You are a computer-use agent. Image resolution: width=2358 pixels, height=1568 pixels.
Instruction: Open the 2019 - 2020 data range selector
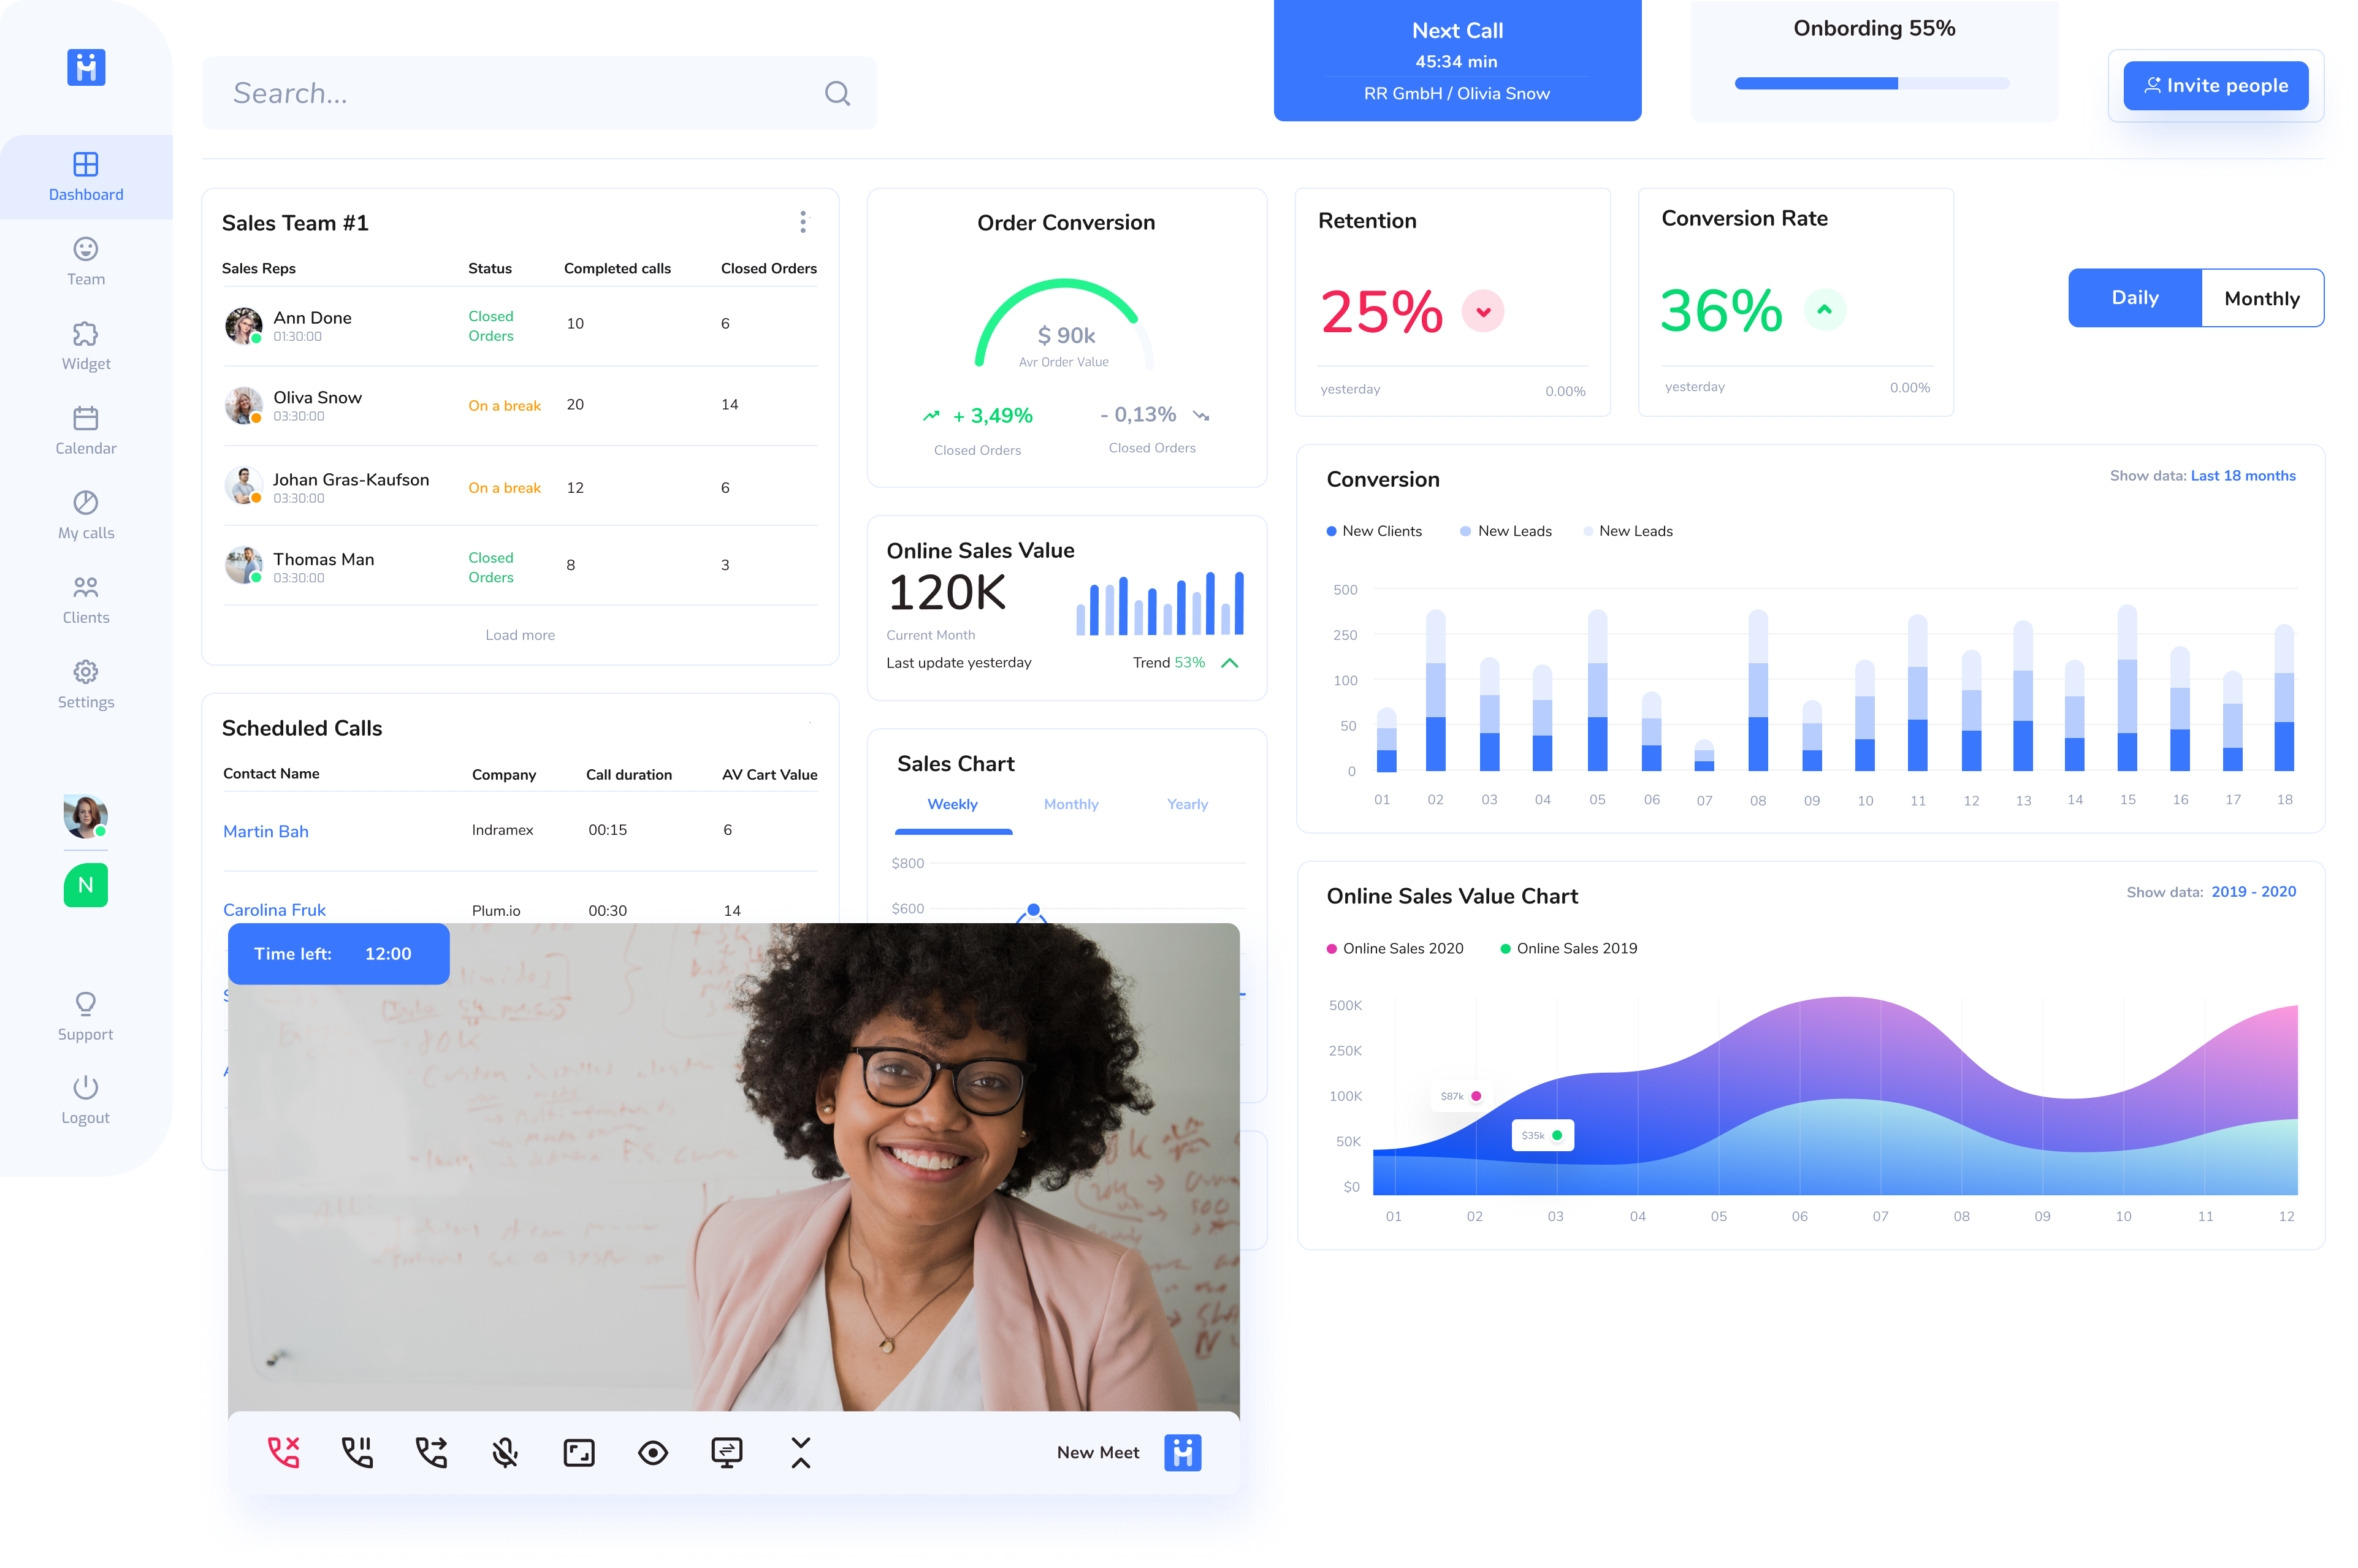point(2253,892)
